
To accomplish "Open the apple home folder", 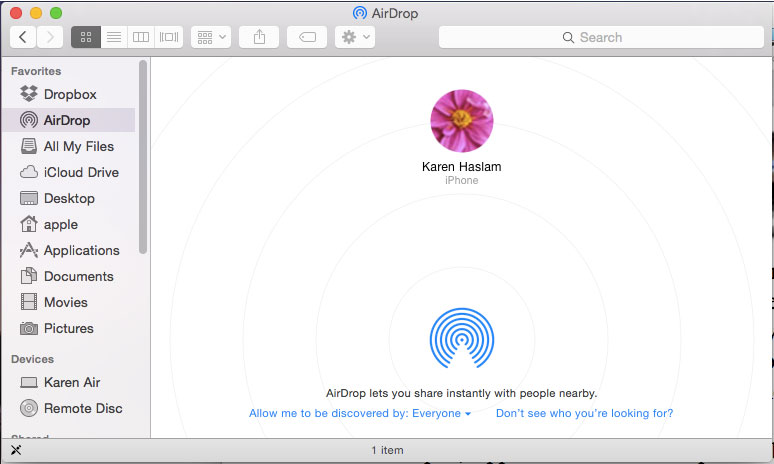I will pyautogui.click(x=68, y=225).
